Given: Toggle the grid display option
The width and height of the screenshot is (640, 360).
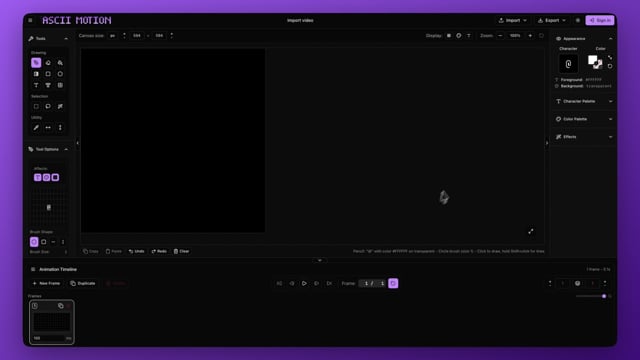Looking at the screenshot, I should (449, 36).
